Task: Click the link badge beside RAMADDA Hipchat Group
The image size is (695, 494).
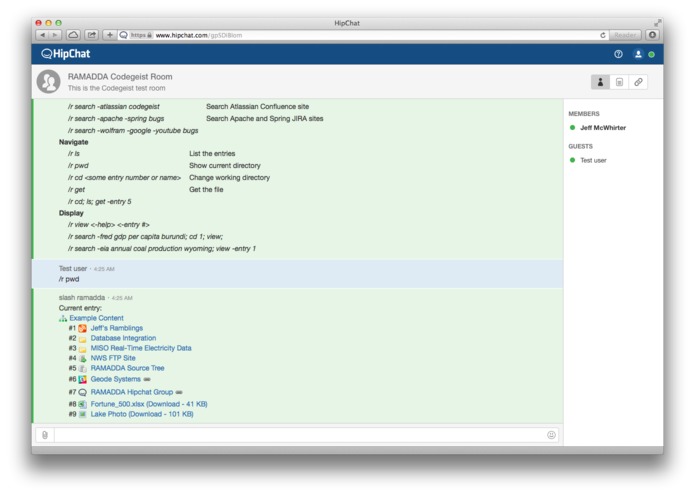Action: pos(179,392)
